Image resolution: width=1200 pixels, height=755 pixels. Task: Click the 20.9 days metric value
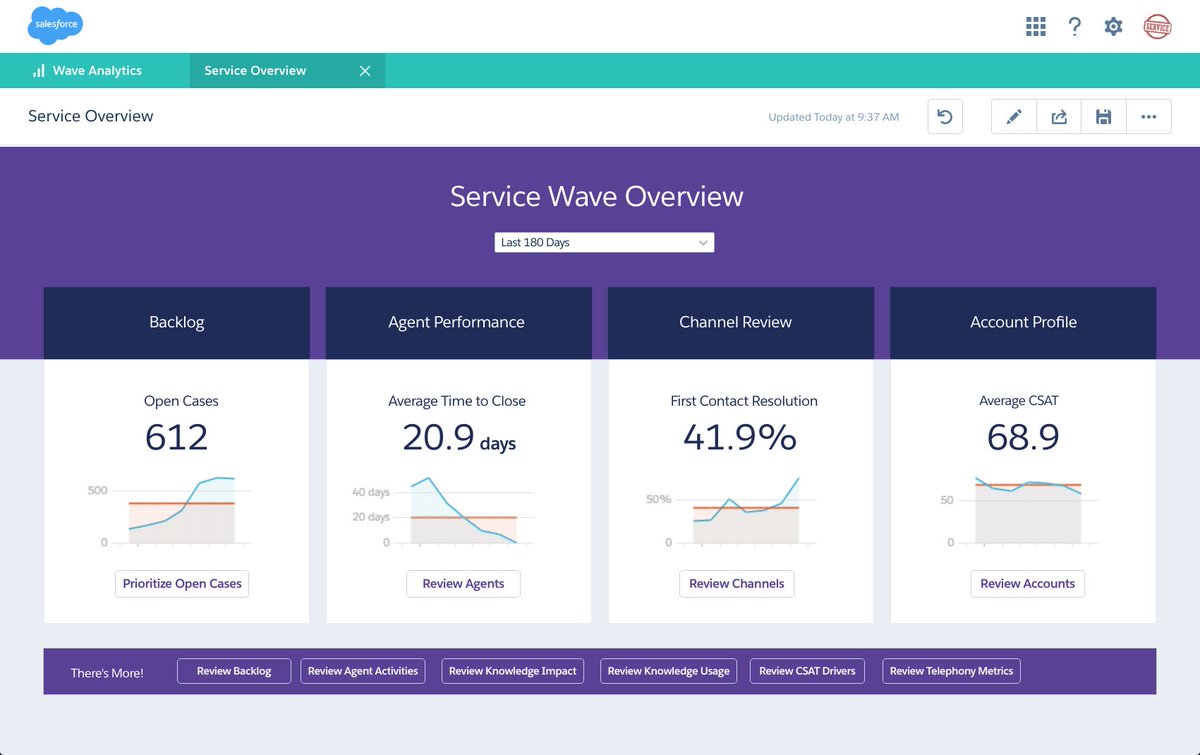click(x=459, y=438)
